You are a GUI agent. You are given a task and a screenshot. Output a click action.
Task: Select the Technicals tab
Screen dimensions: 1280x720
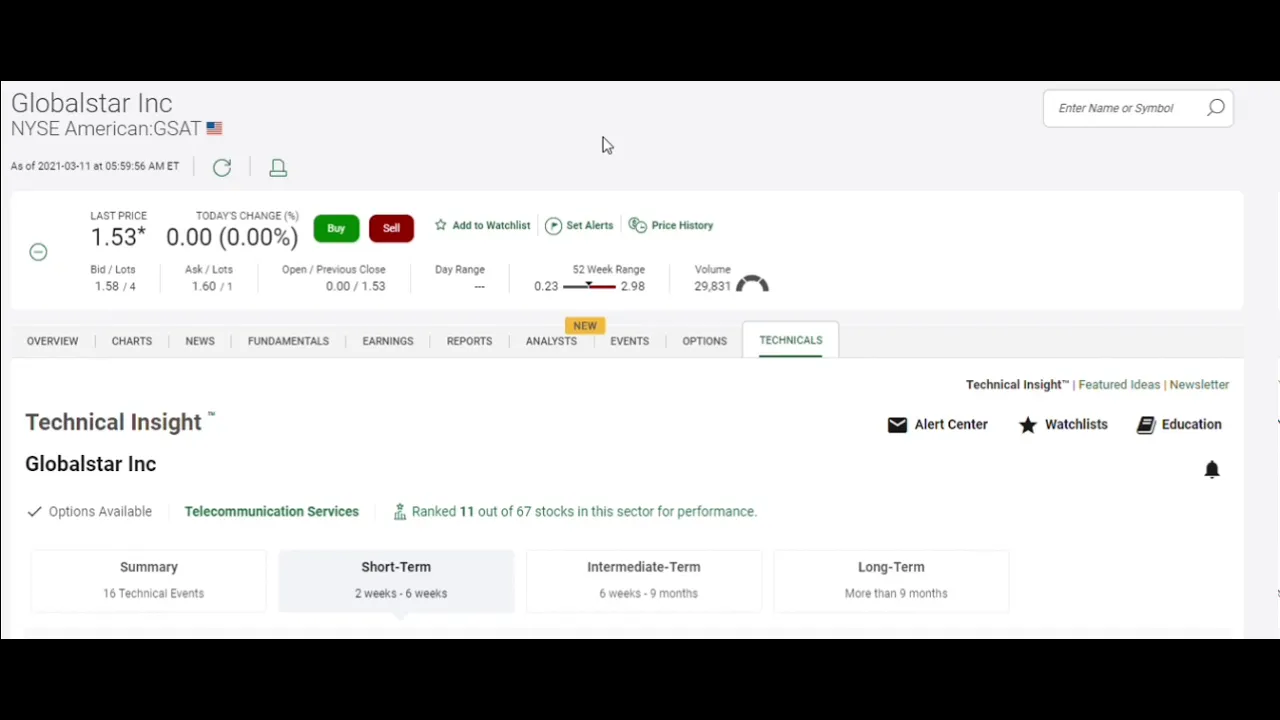(x=791, y=340)
